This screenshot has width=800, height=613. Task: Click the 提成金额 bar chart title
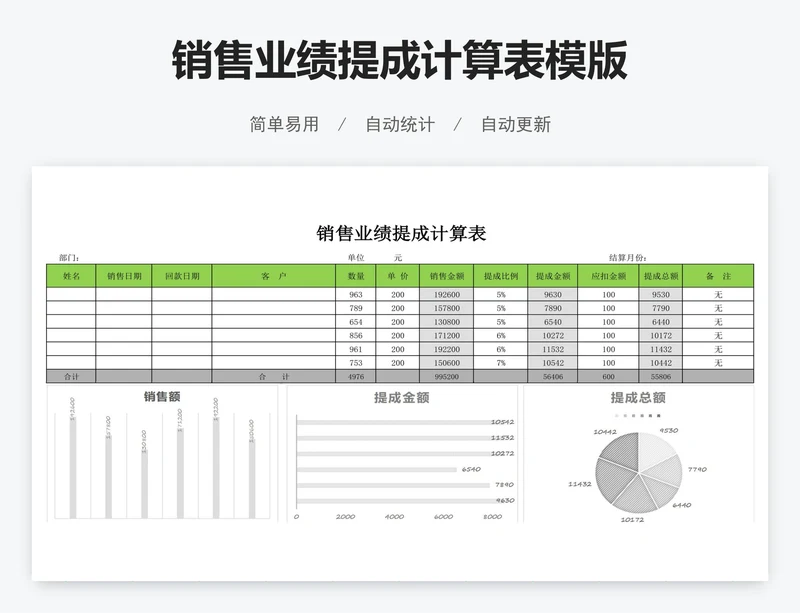[402, 398]
